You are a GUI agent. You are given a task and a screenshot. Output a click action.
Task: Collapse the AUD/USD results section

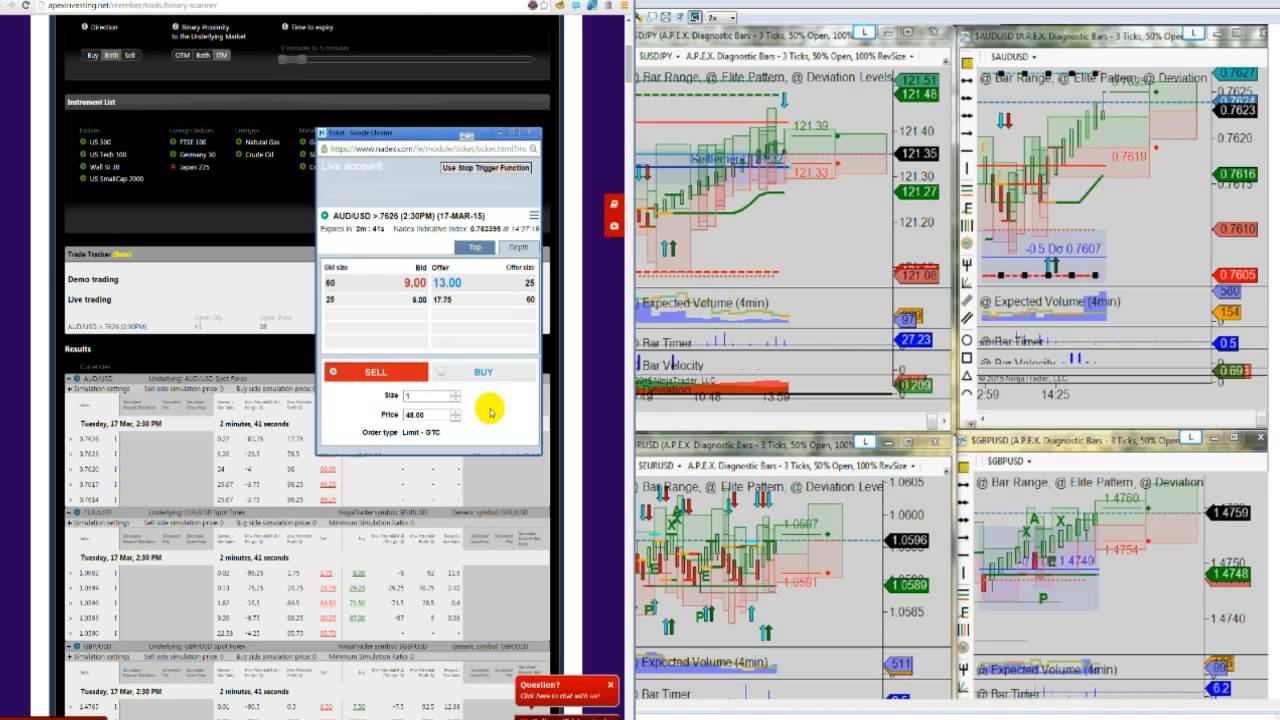[70, 379]
